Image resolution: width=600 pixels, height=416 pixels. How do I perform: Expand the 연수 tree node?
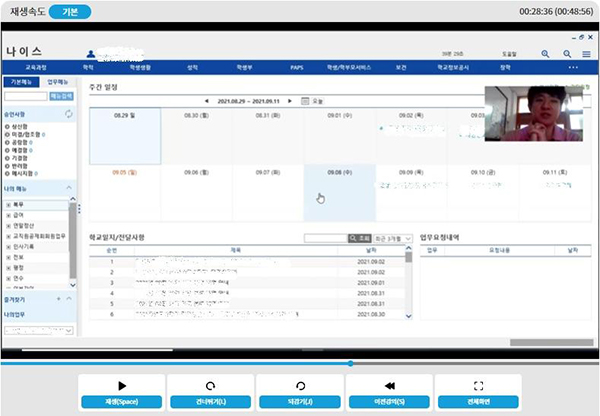(x=8, y=279)
